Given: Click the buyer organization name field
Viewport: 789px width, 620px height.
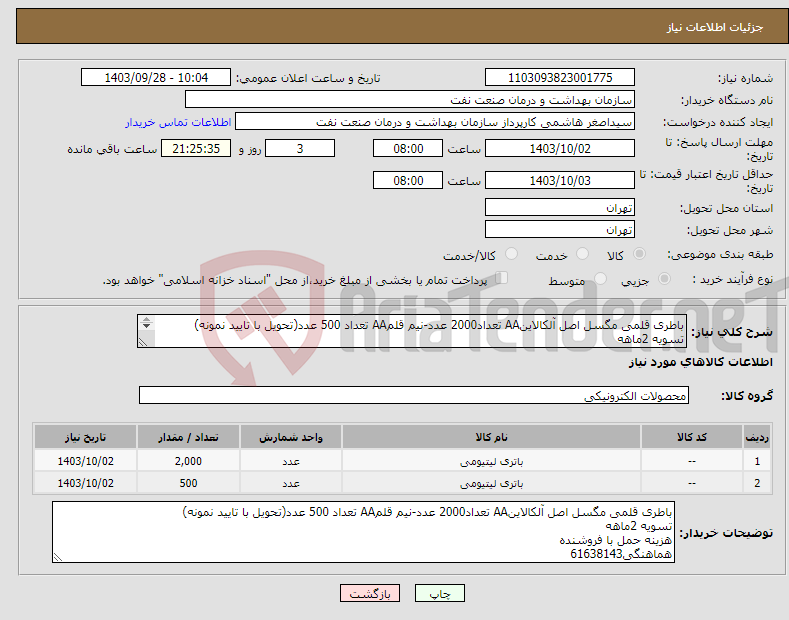Looking at the screenshot, I should coord(410,100).
